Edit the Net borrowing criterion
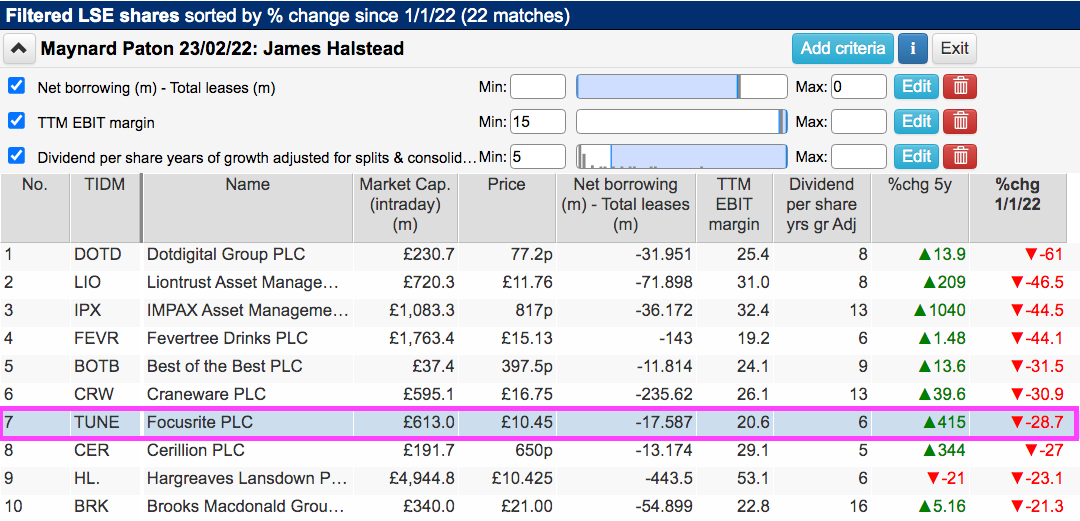1080x521 pixels. [x=916, y=87]
